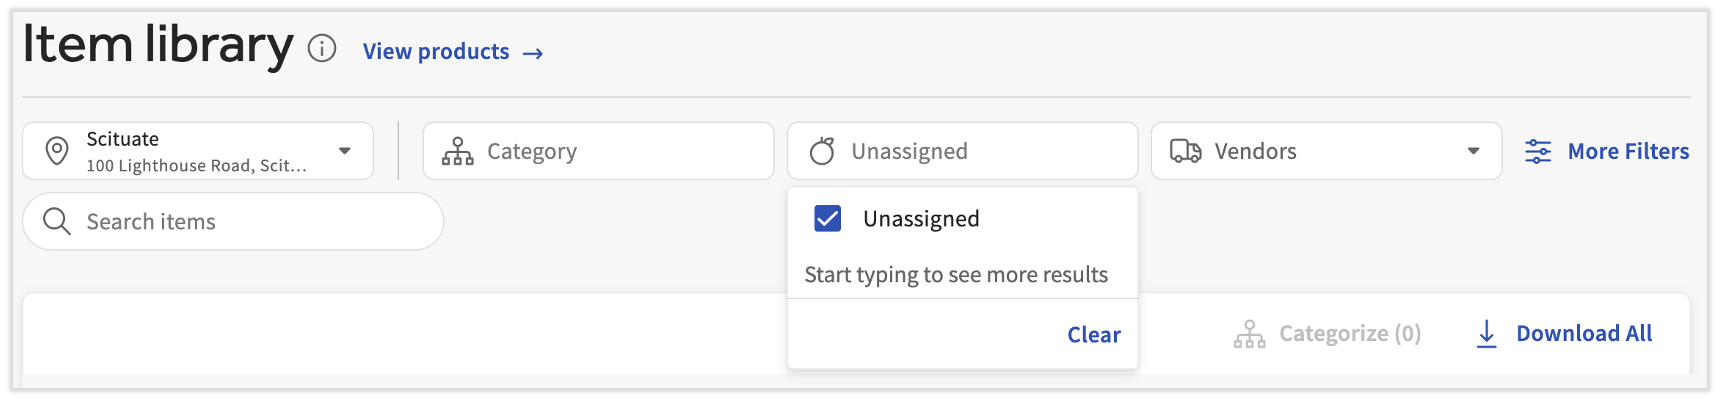
Task: Click the location pin icon
Action: 58,151
